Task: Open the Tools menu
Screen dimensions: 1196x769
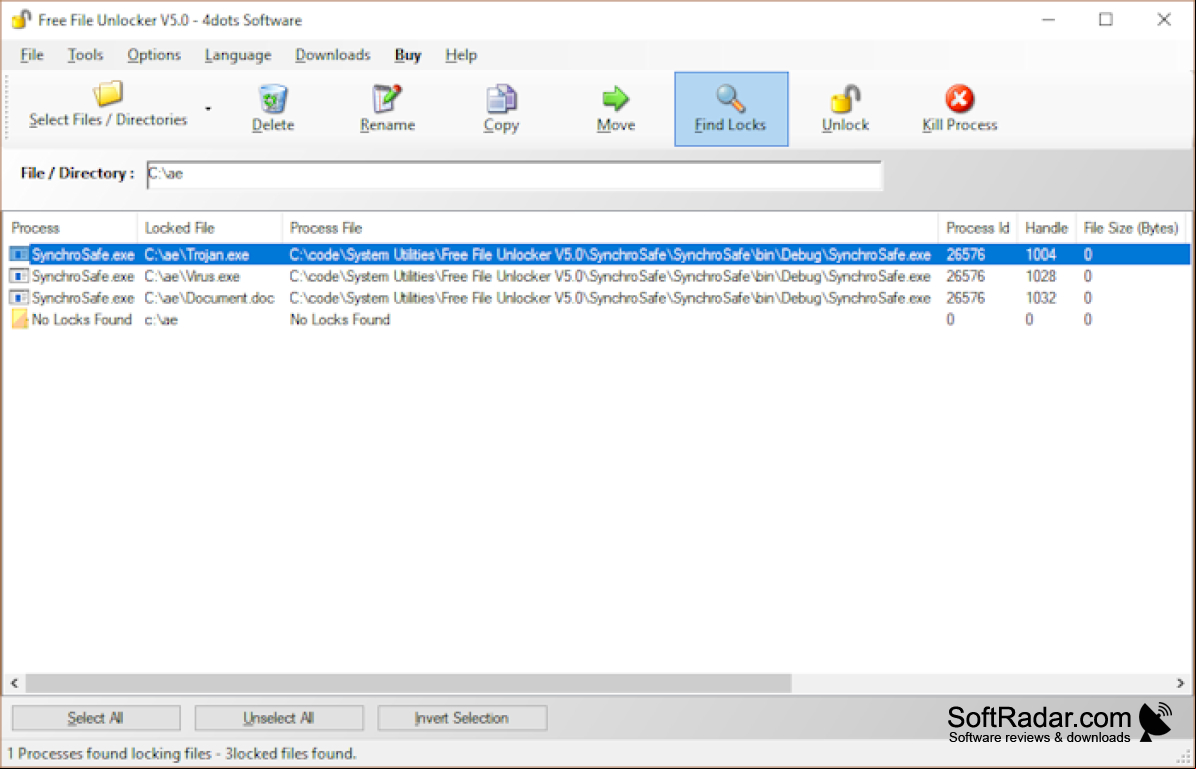Action: coord(85,55)
